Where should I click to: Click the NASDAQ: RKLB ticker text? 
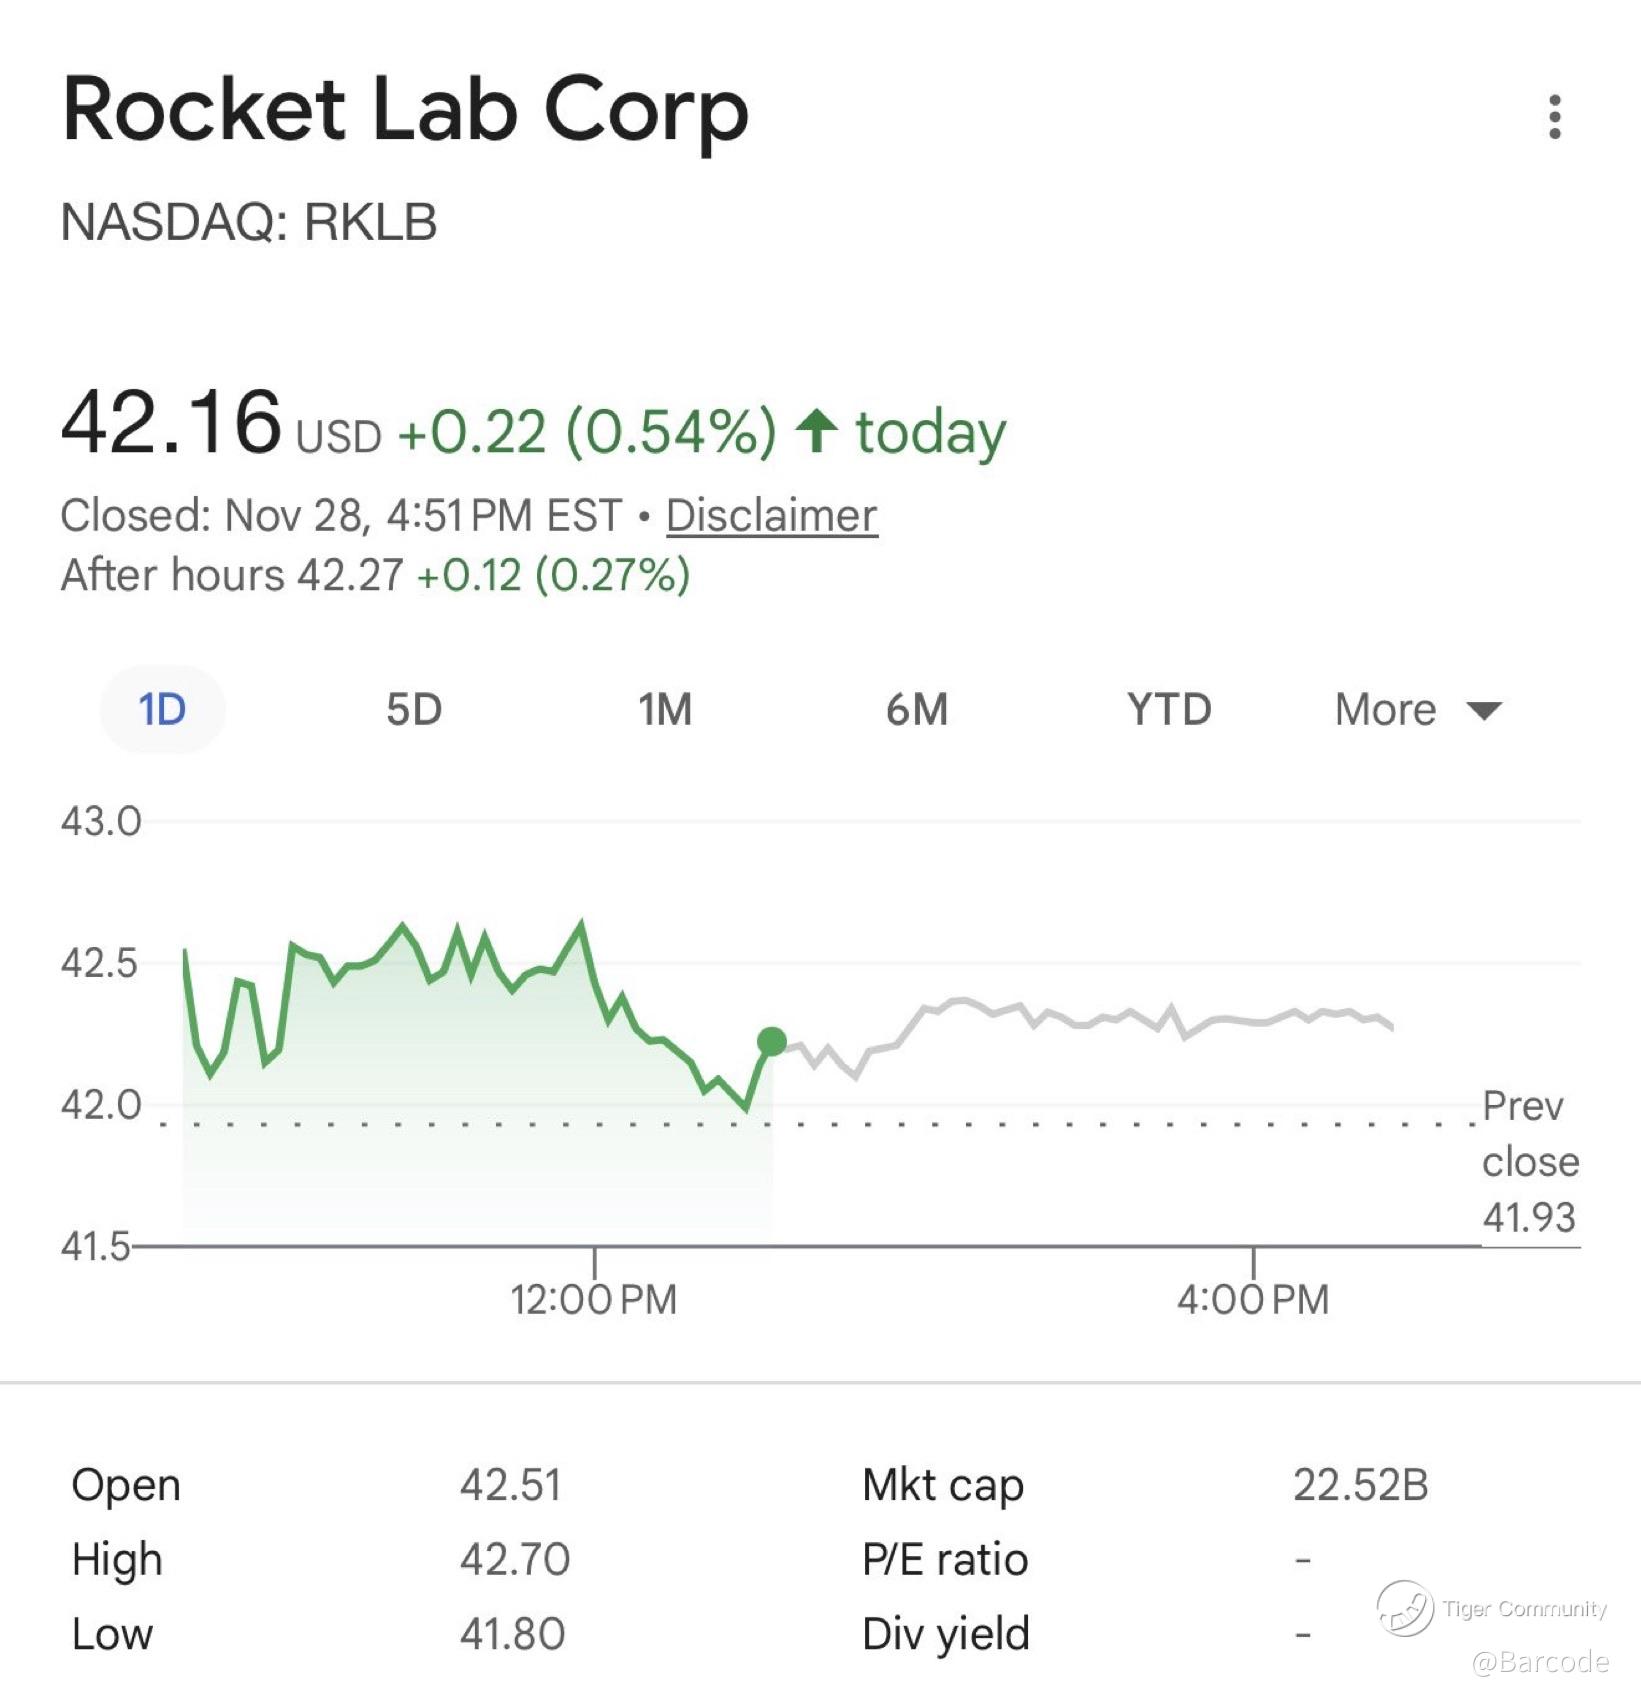(249, 222)
